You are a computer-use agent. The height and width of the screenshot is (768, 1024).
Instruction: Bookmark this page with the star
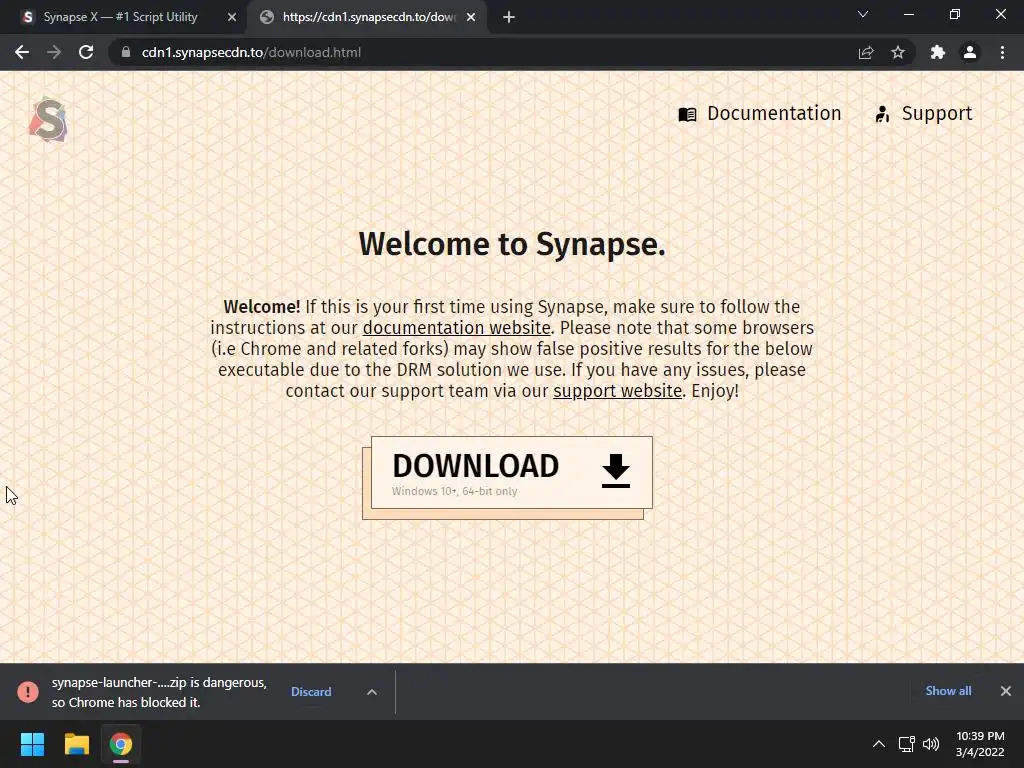(898, 52)
